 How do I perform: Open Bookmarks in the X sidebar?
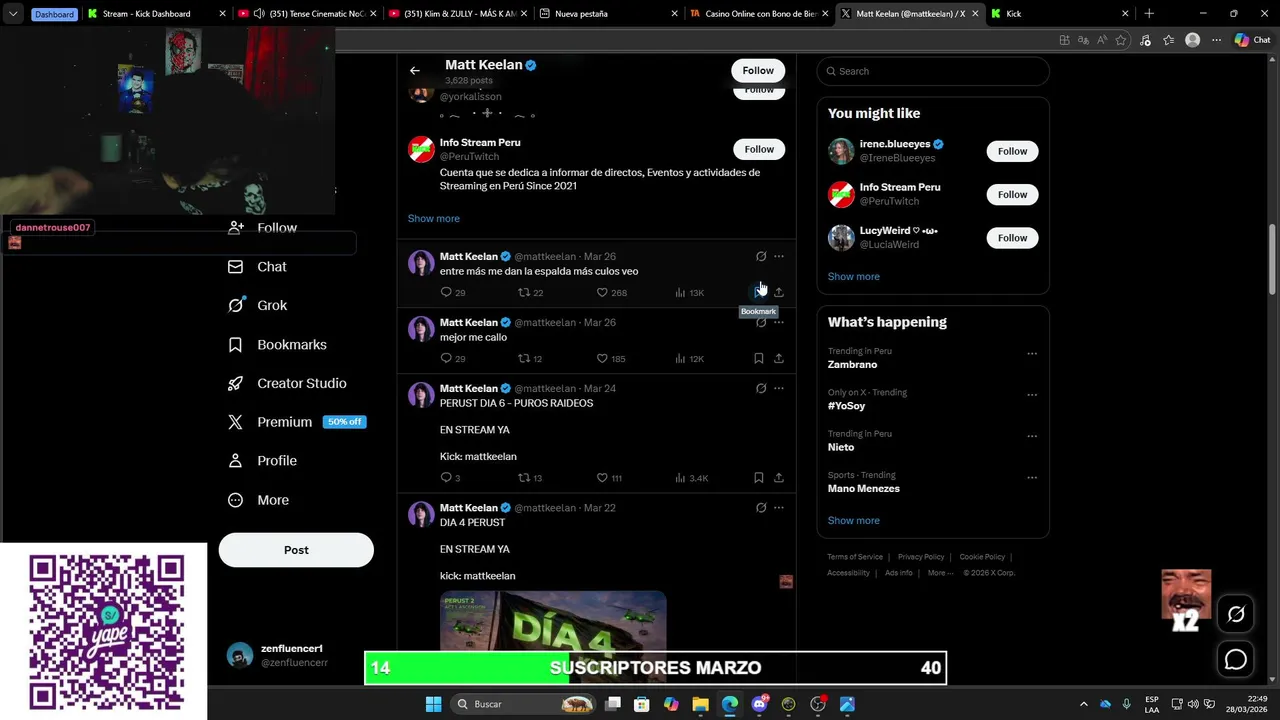tap(278, 344)
